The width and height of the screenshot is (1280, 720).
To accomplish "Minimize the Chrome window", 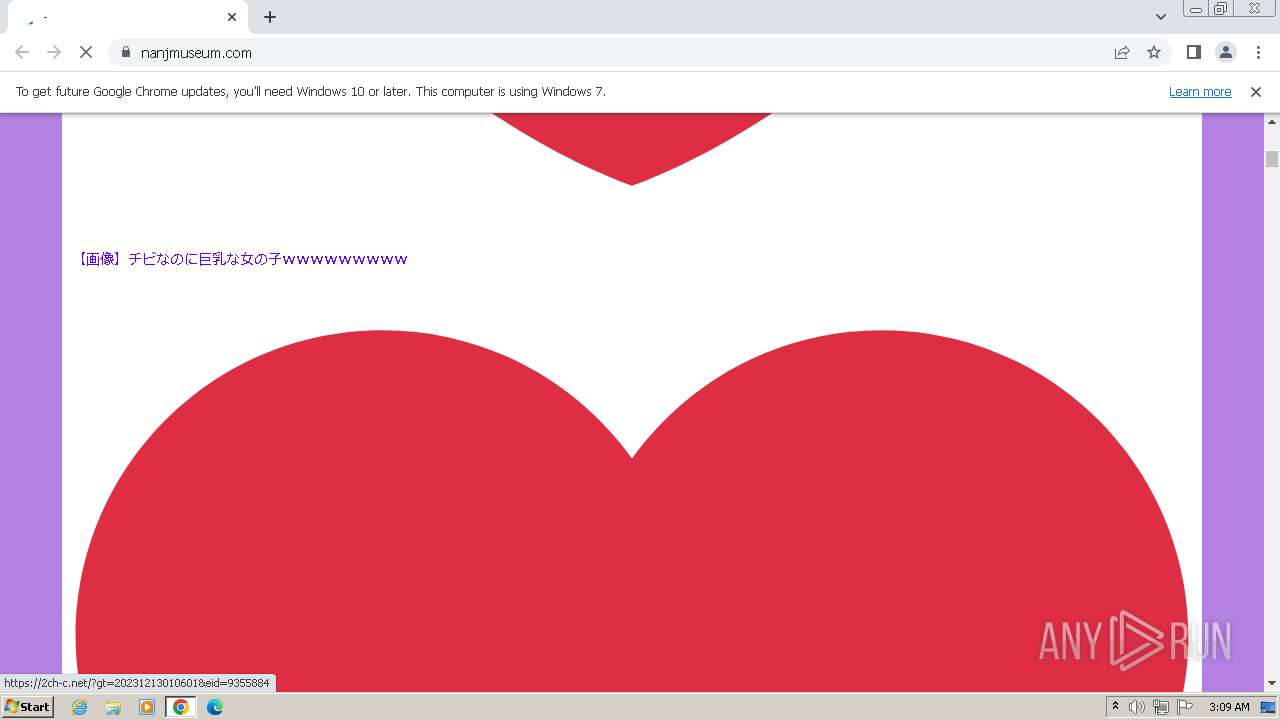I will click(1195, 9).
